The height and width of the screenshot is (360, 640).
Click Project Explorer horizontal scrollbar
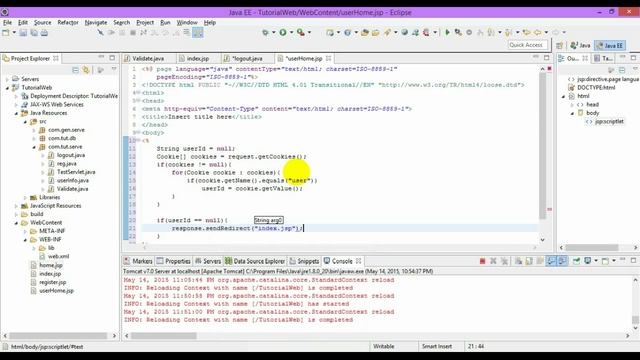(x=58, y=336)
